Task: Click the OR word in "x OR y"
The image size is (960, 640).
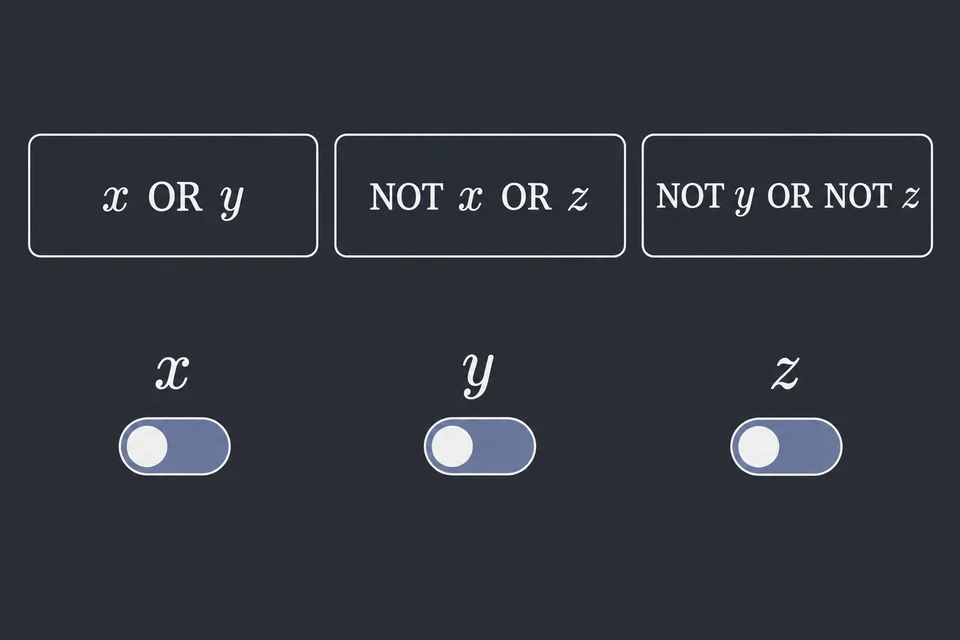Action: tap(175, 197)
